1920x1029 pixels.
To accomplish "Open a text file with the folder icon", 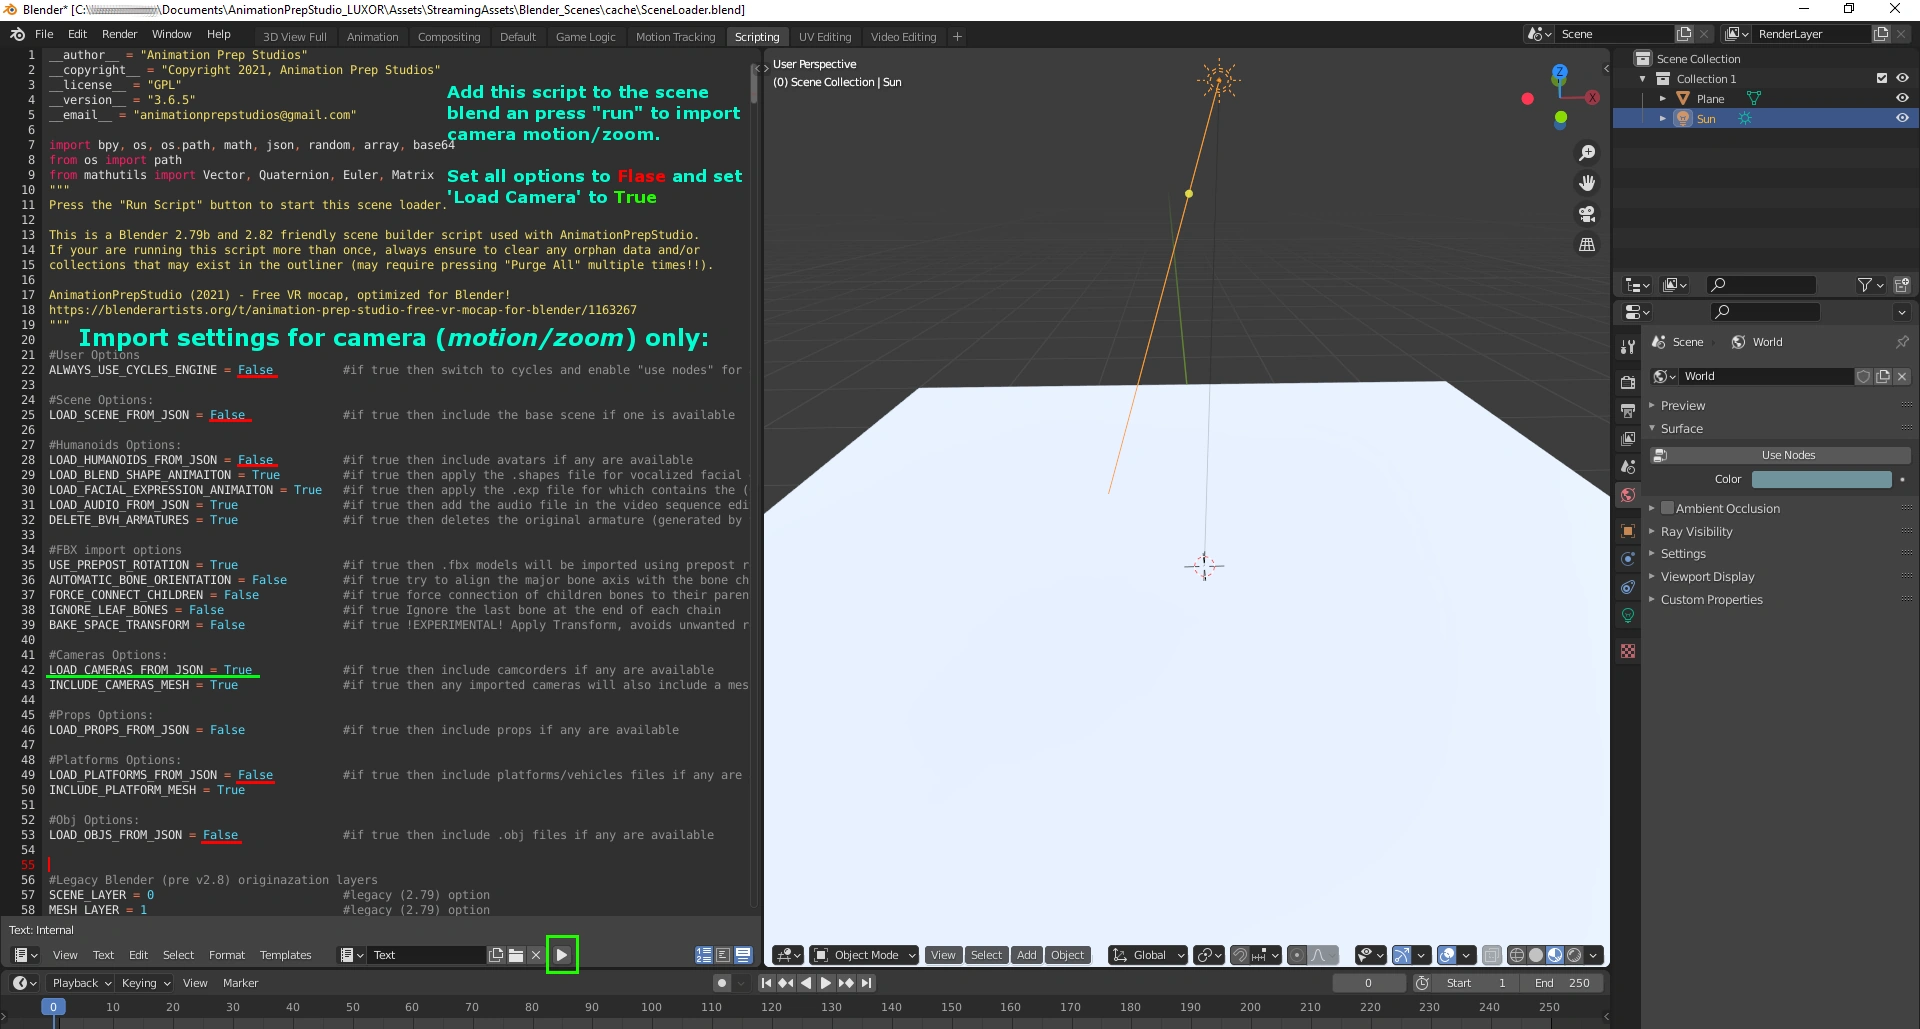I will [x=516, y=955].
